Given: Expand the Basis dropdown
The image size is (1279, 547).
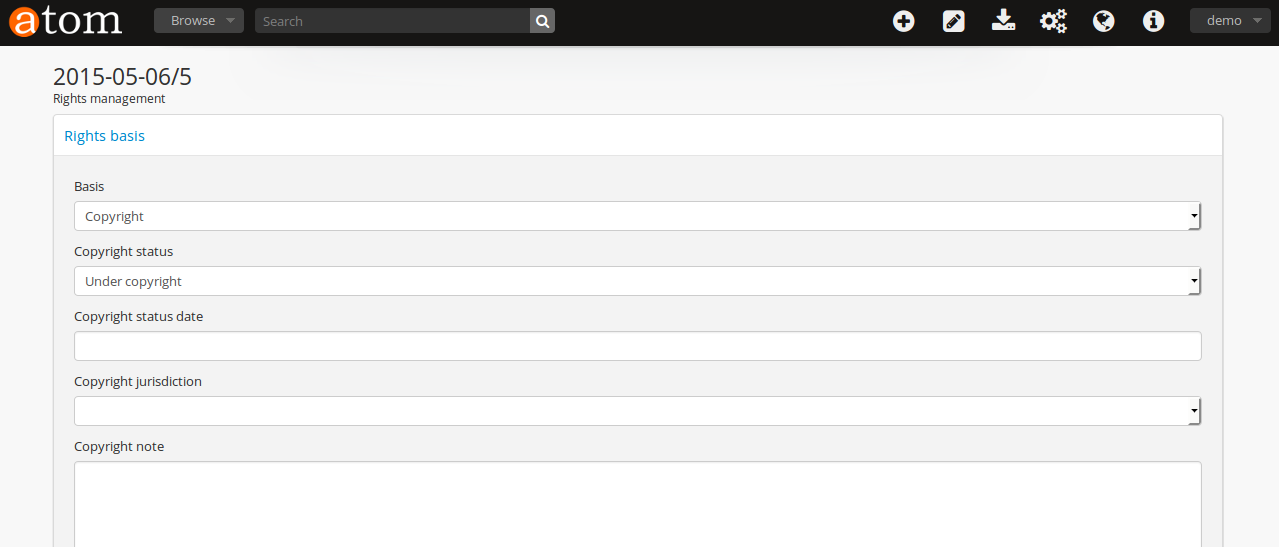Looking at the screenshot, I should point(637,216).
